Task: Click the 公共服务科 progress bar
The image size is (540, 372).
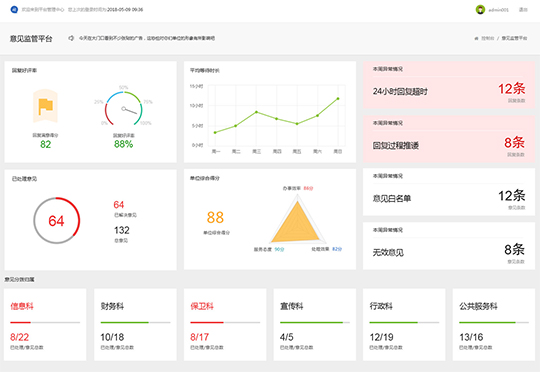Action: point(494,323)
